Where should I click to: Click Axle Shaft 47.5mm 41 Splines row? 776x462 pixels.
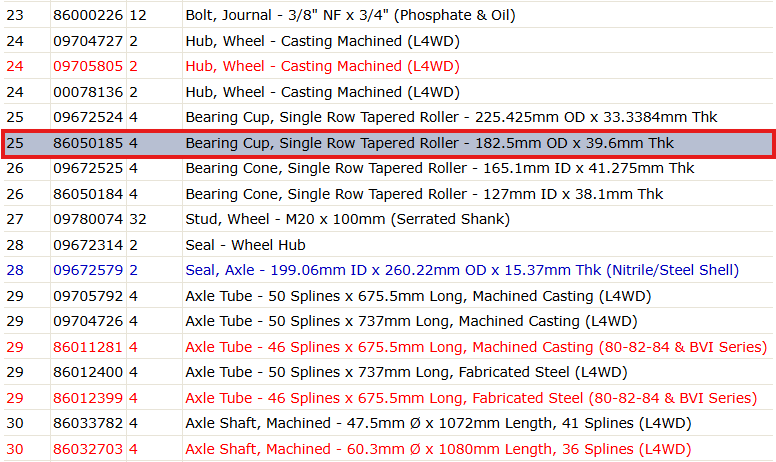[x=388, y=423]
